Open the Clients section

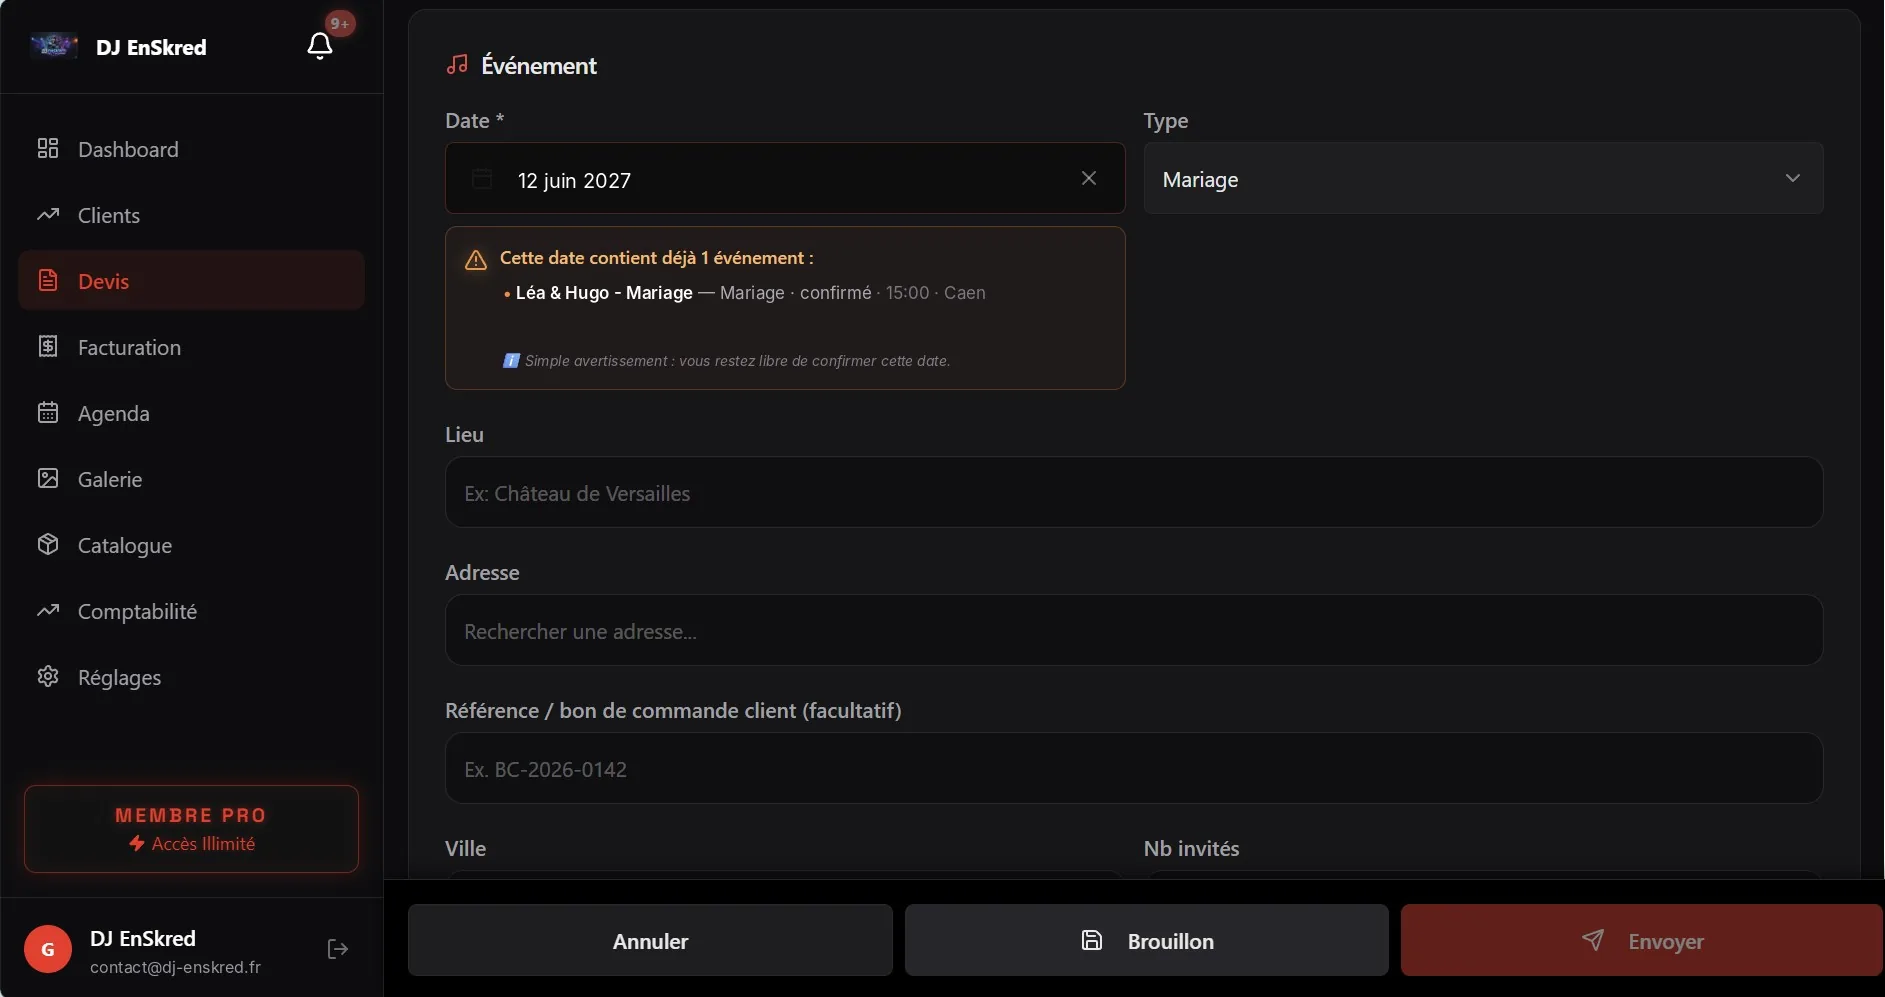tap(191, 215)
